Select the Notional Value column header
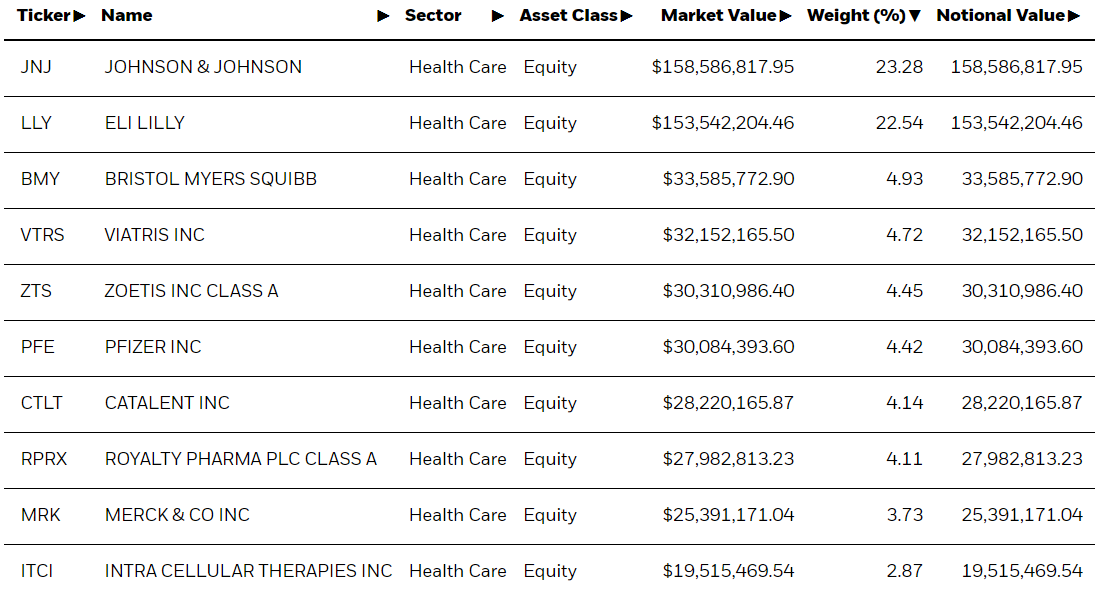 (1001, 15)
